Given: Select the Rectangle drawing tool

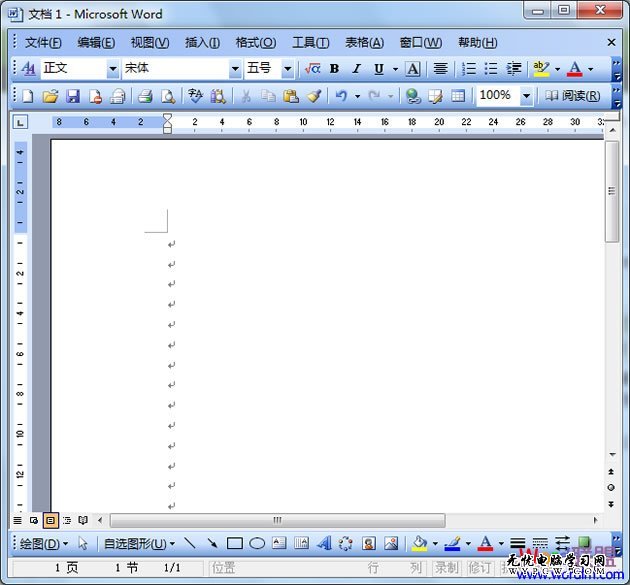Looking at the screenshot, I should tap(235, 544).
